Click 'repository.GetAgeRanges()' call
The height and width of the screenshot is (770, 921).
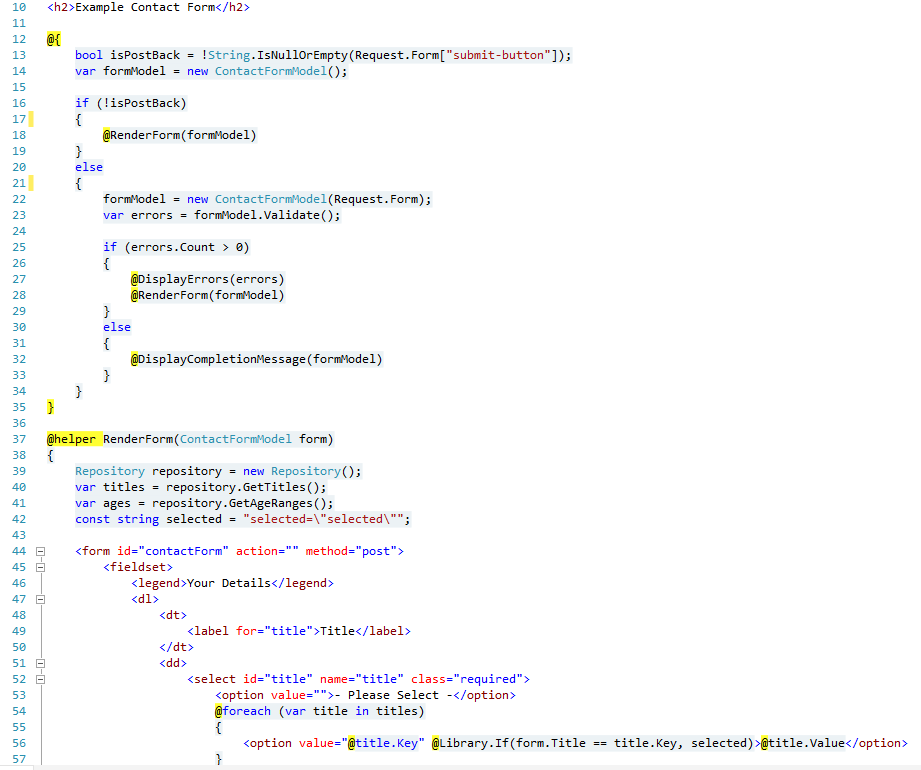coord(239,503)
